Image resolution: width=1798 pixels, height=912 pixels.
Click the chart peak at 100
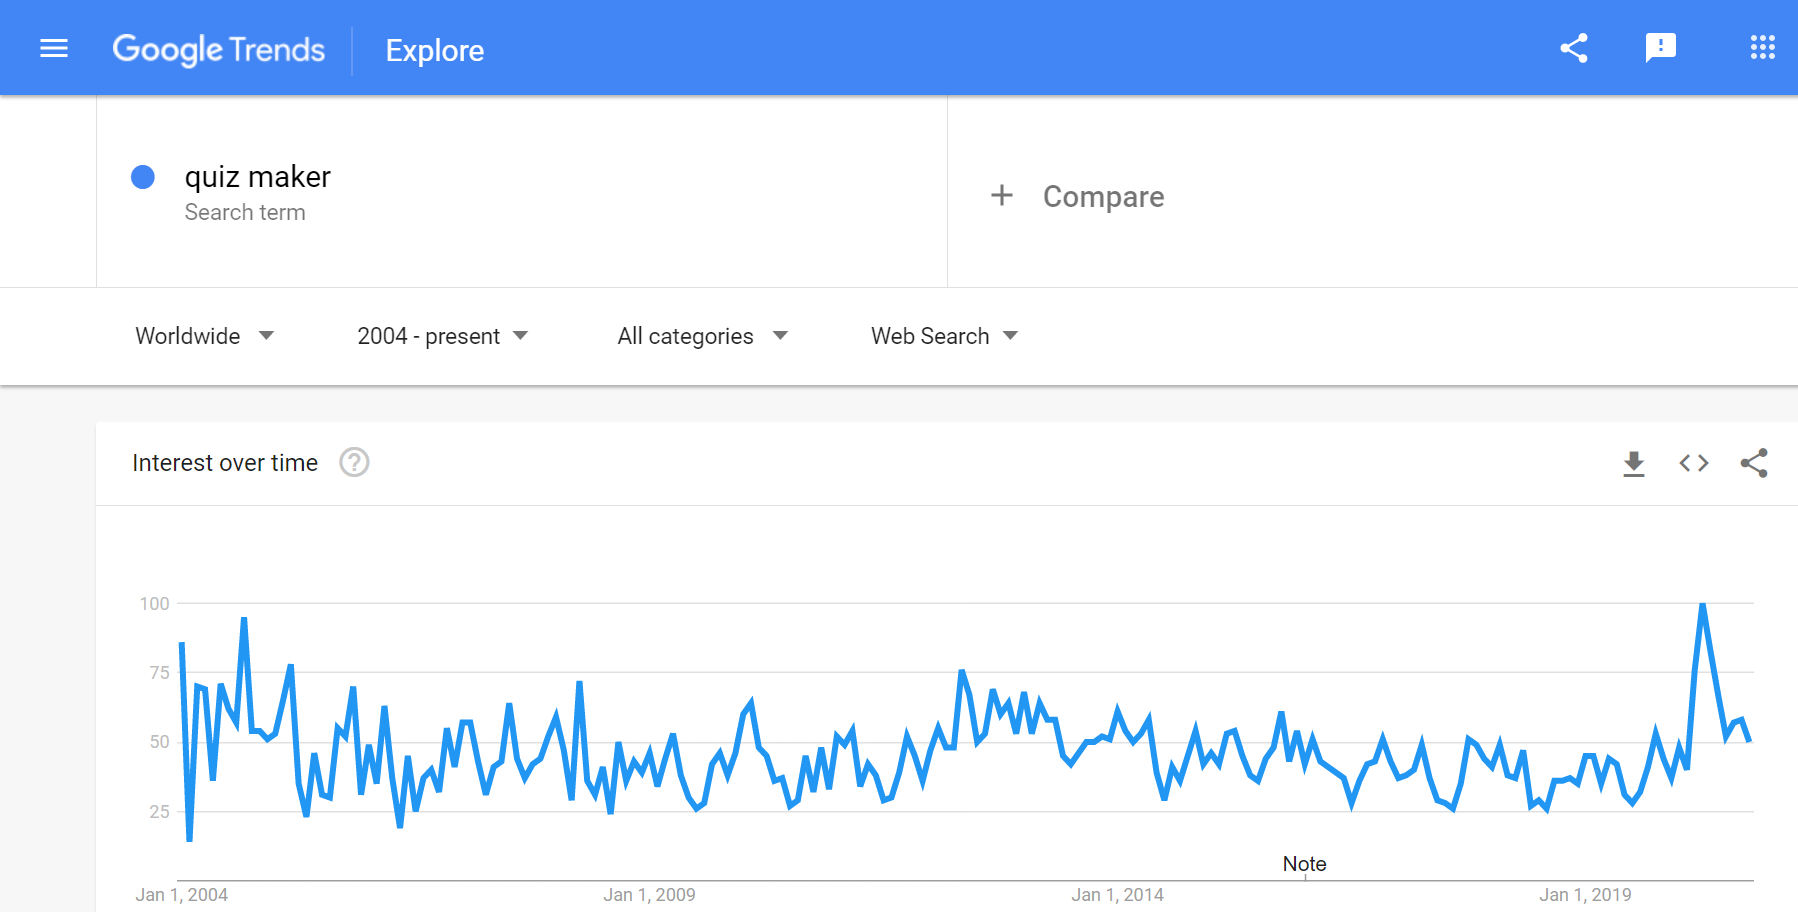click(1702, 604)
